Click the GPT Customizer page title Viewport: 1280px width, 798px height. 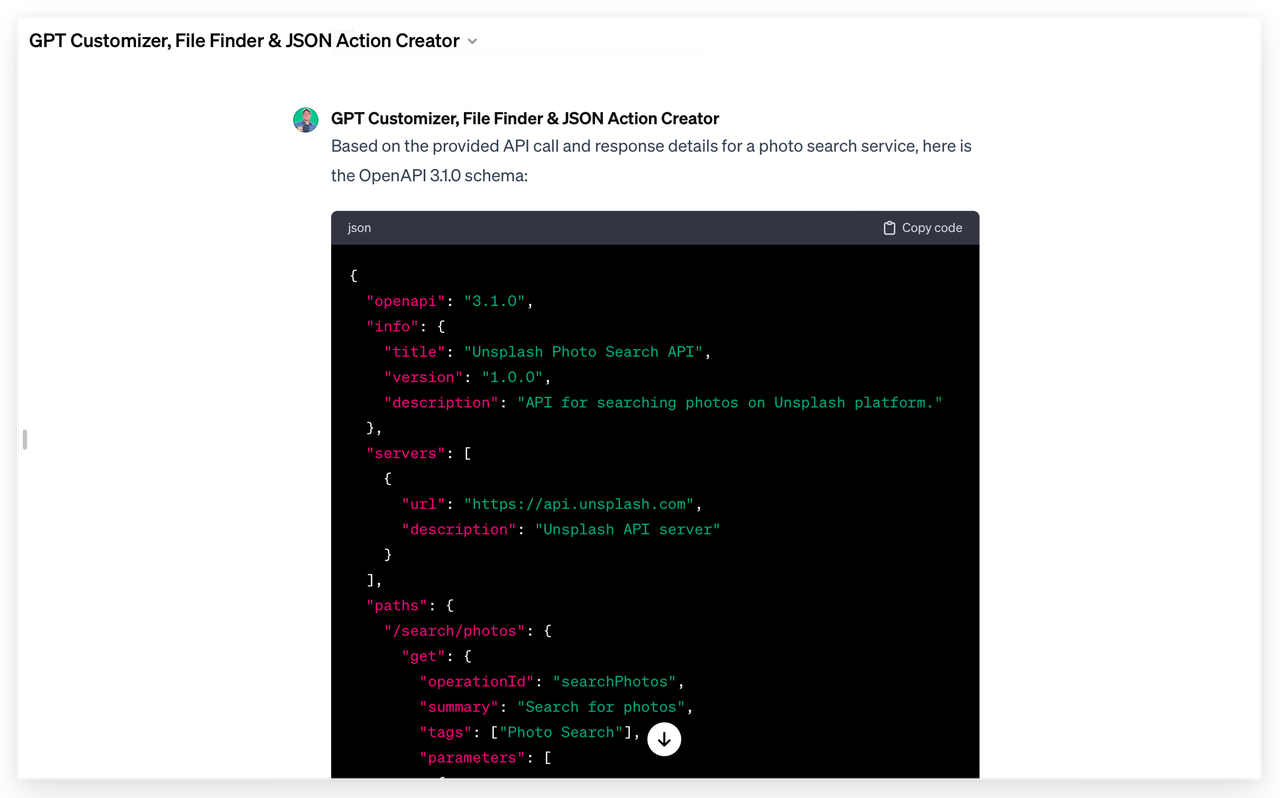click(244, 41)
